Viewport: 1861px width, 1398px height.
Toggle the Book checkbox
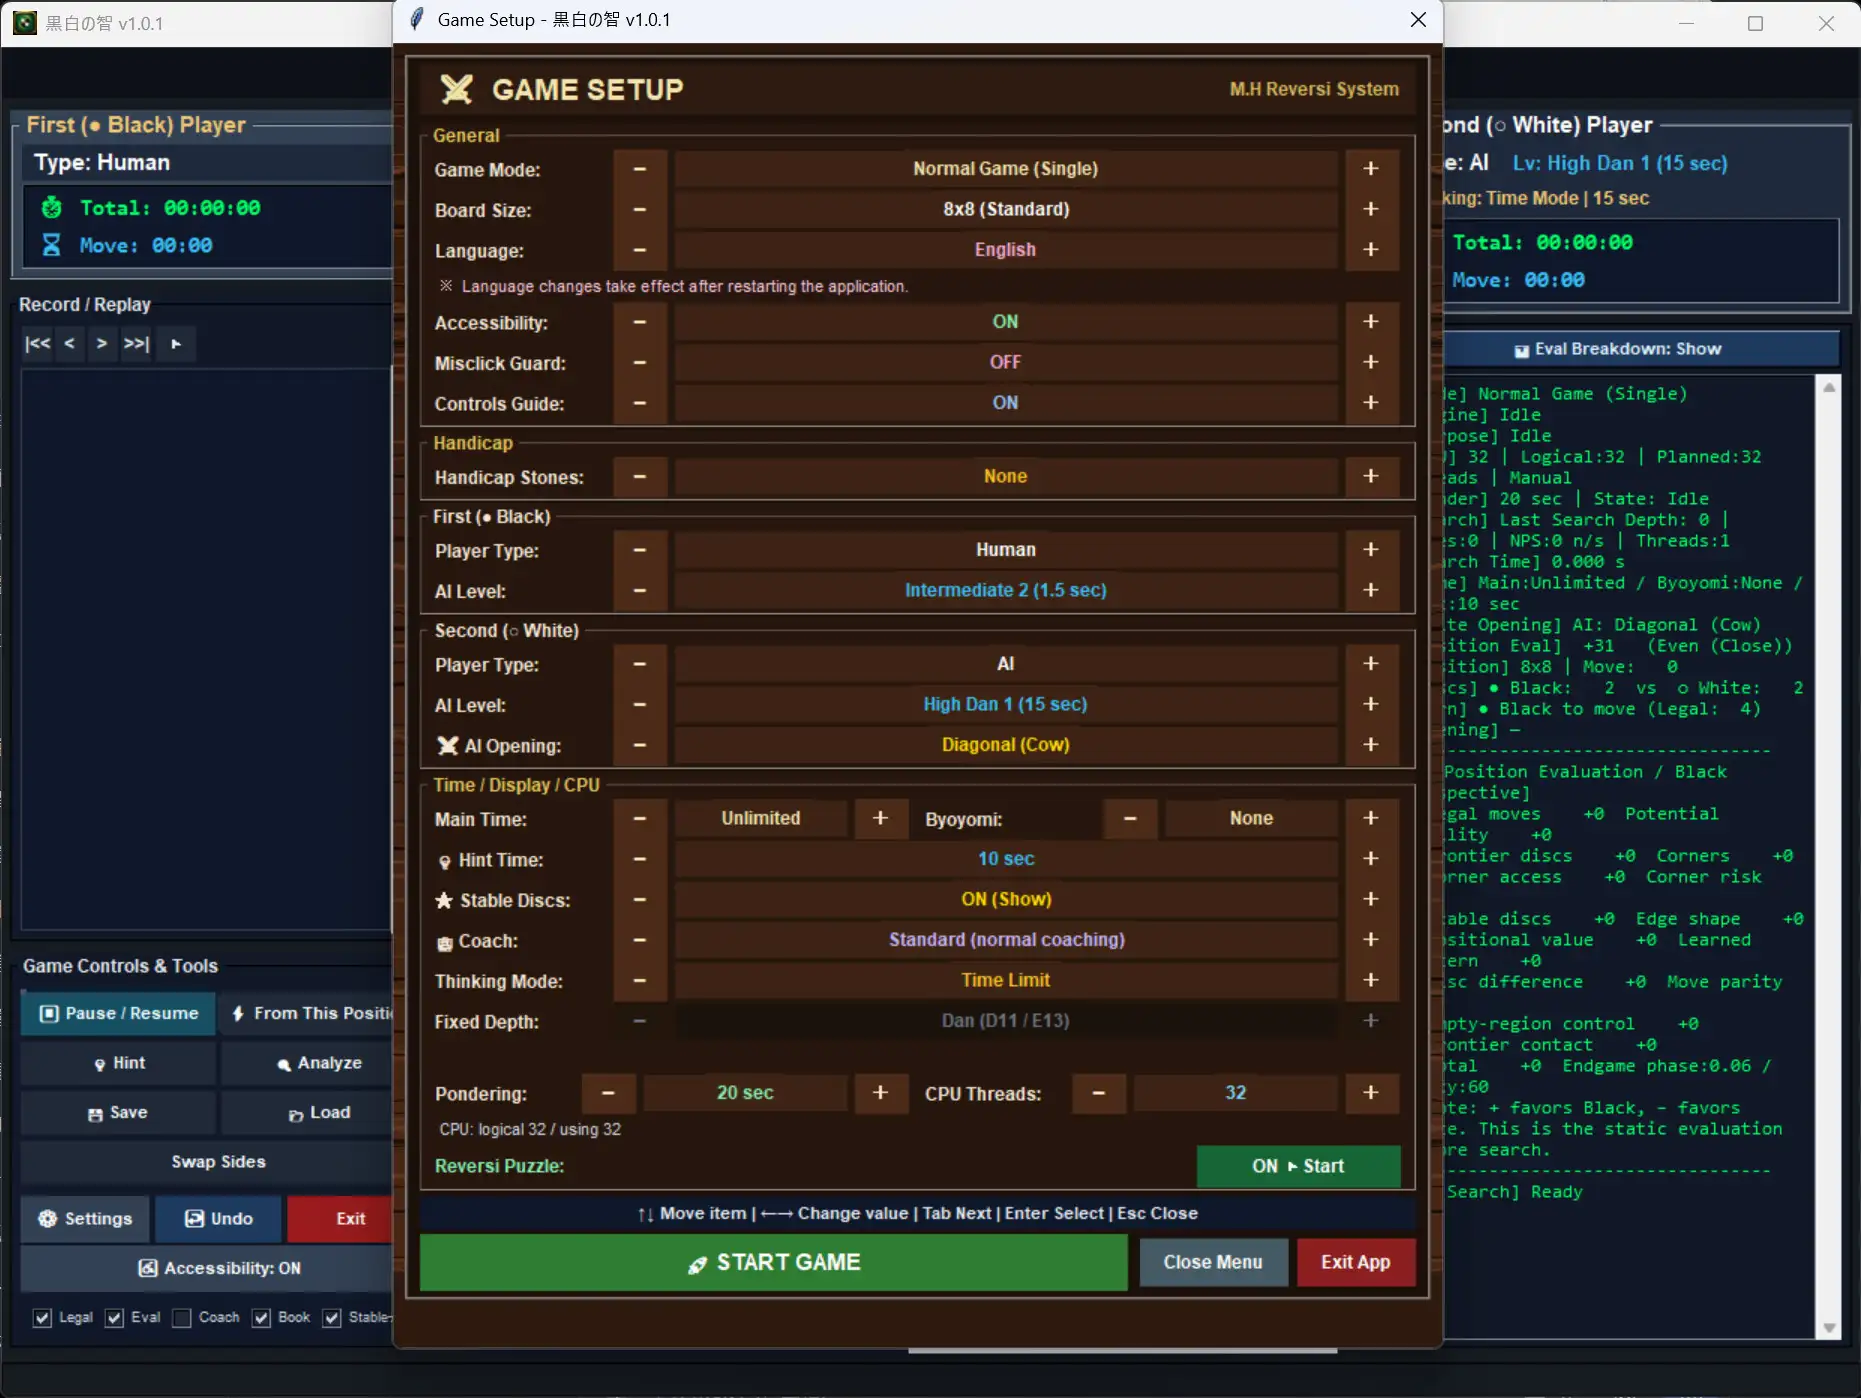click(261, 1318)
